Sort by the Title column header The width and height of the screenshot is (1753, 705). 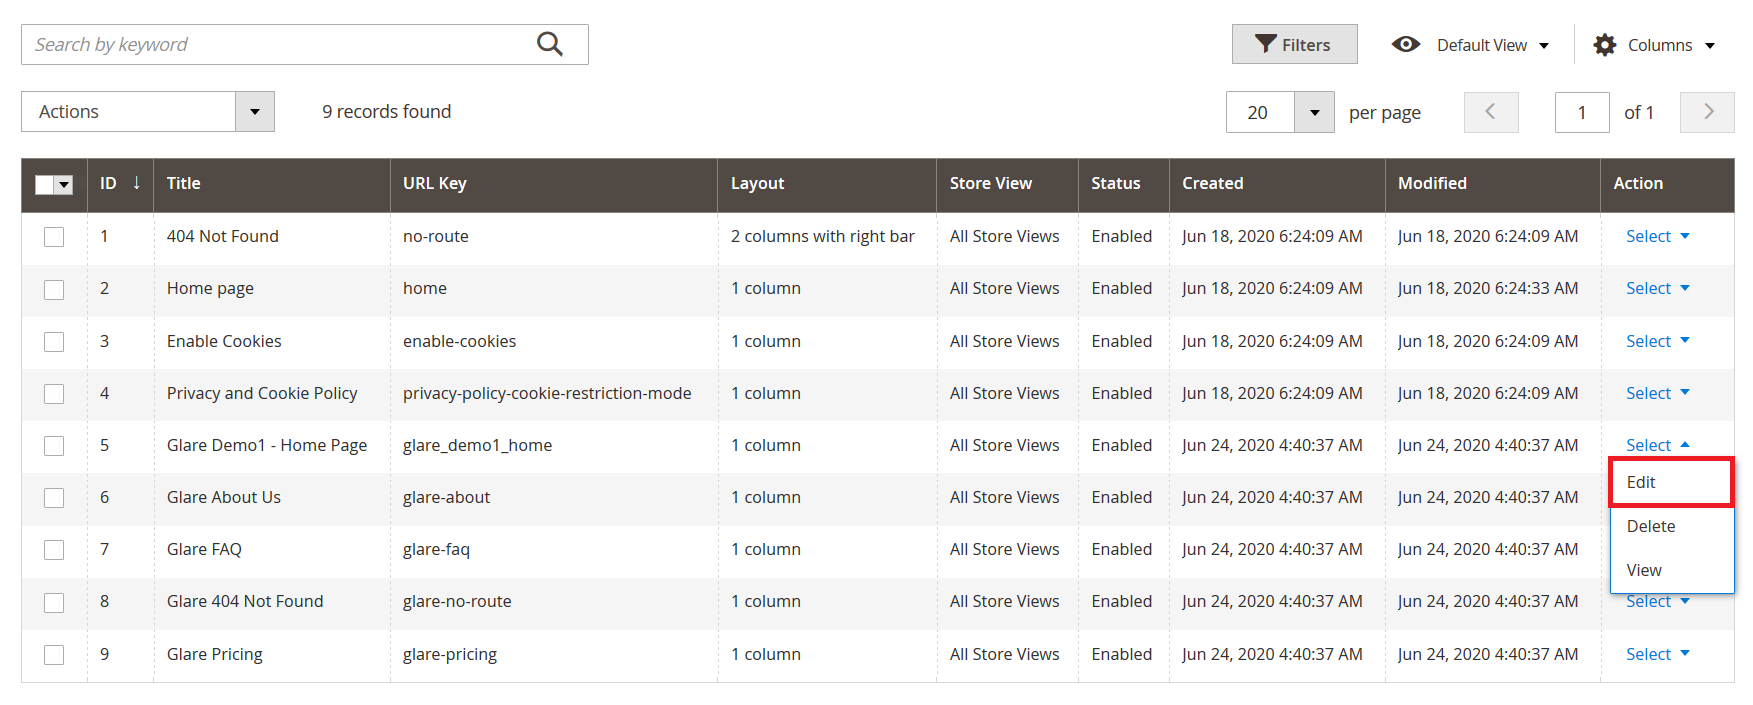pos(184,184)
